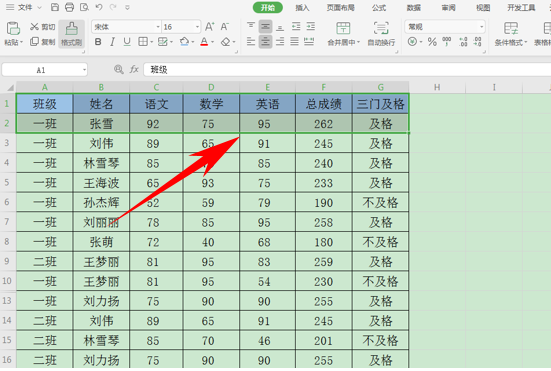Click the formula bar containing 班级
This screenshot has height=371, width=551.
coord(347,70)
